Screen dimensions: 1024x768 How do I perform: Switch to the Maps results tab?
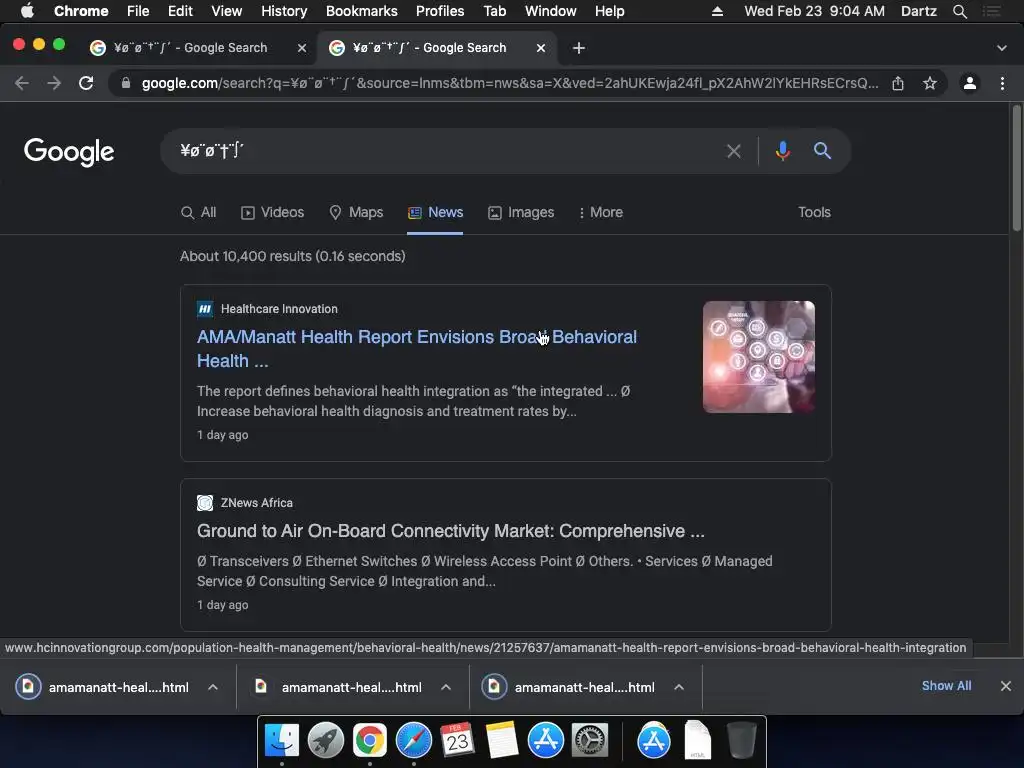click(x=356, y=212)
